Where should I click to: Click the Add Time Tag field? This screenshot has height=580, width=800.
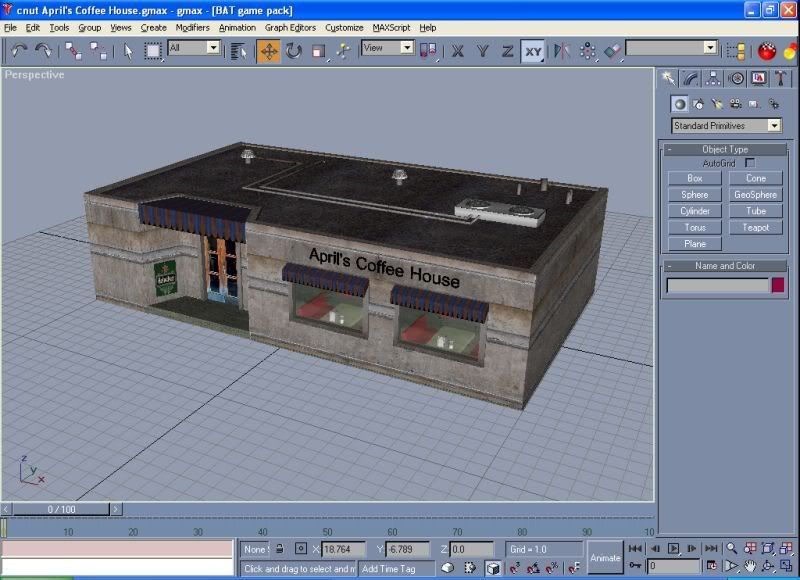pyautogui.click(x=396, y=568)
